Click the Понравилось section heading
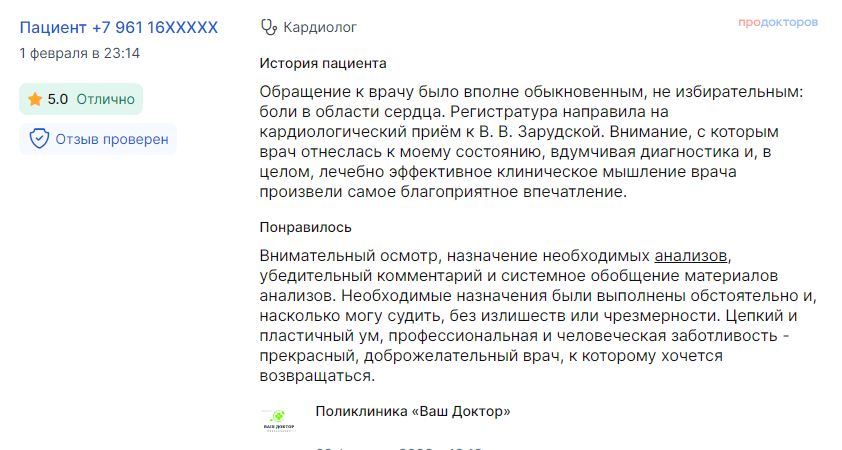Screen dimensions: 842x450 tap(305, 227)
